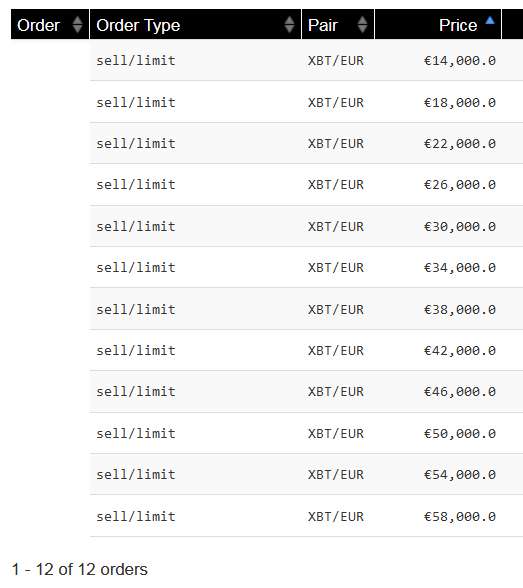Open the sell order at €54,000.0

click(306, 474)
